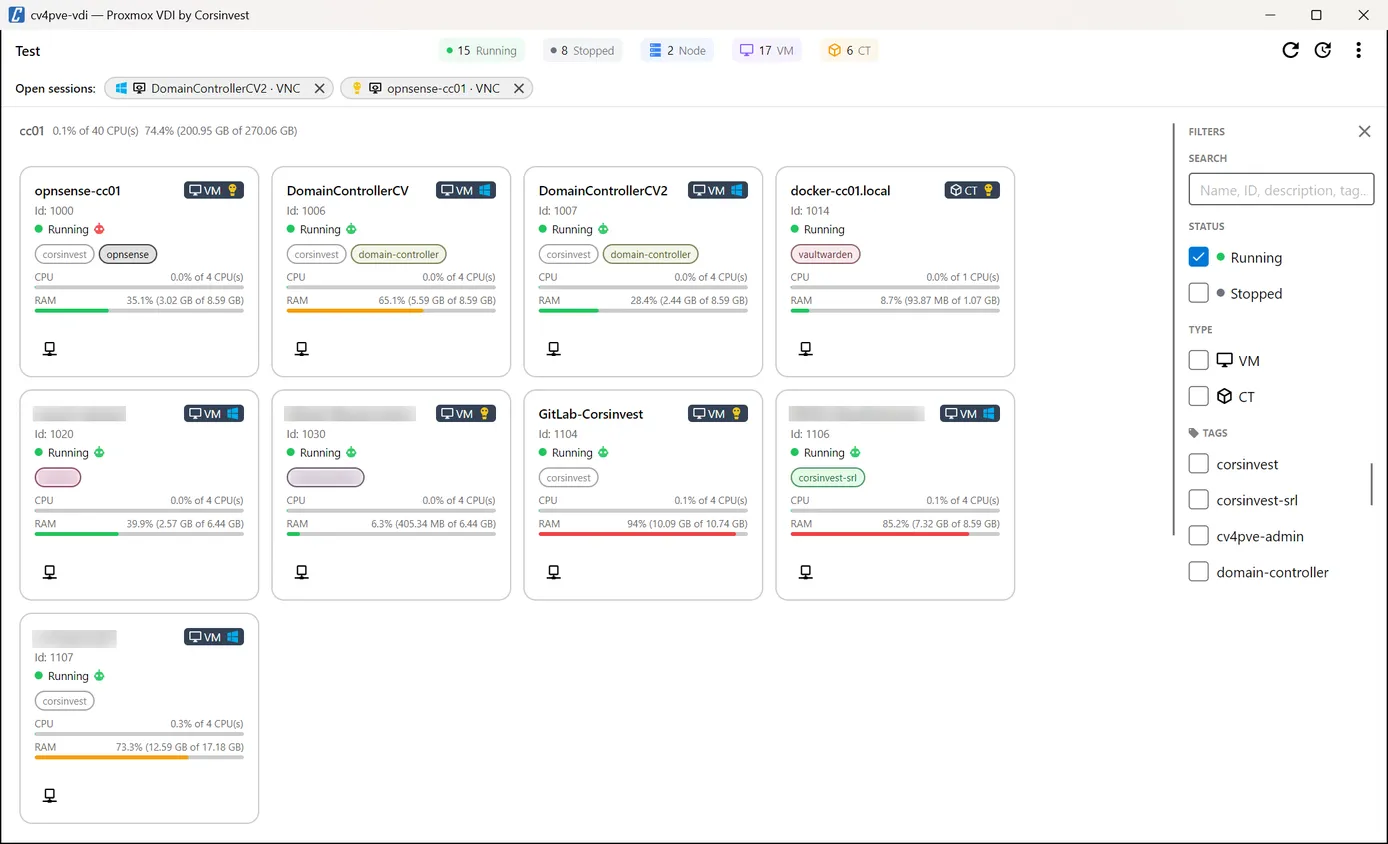Click the 17 VM summary badge
Image resolution: width=1388 pixels, height=844 pixels.
[x=766, y=50]
